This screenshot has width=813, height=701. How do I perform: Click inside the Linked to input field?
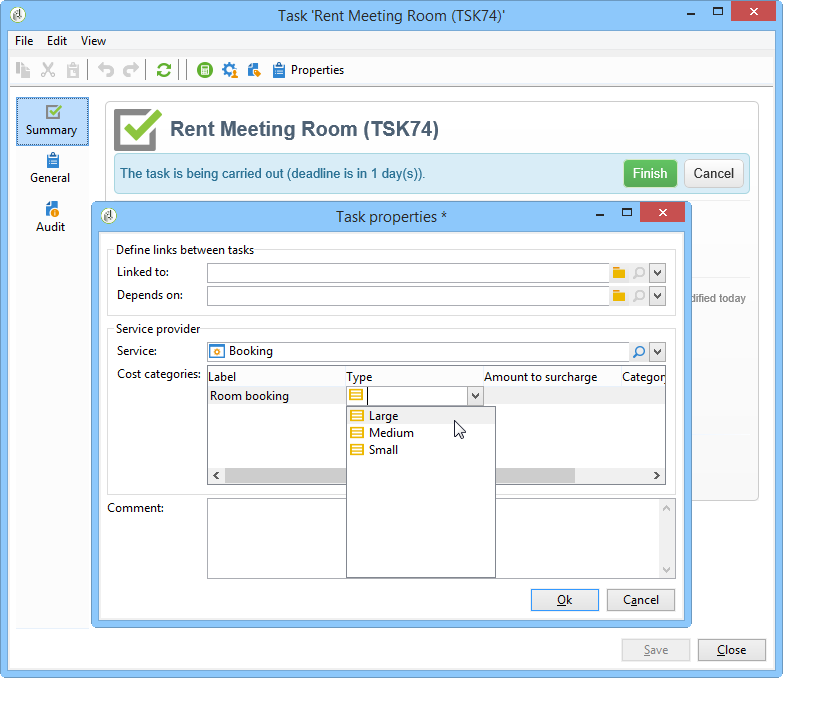click(x=408, y=273)
